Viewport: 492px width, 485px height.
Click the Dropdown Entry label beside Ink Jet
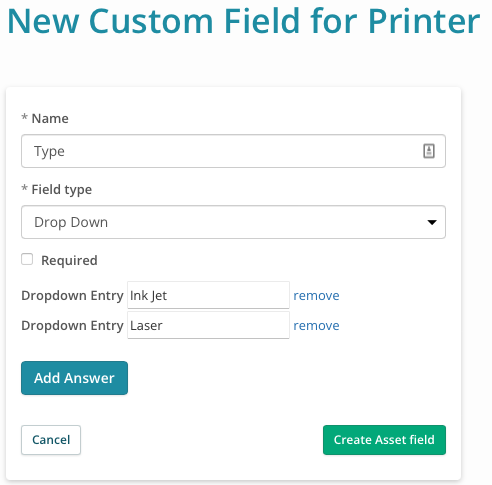(x=72, y=296)
